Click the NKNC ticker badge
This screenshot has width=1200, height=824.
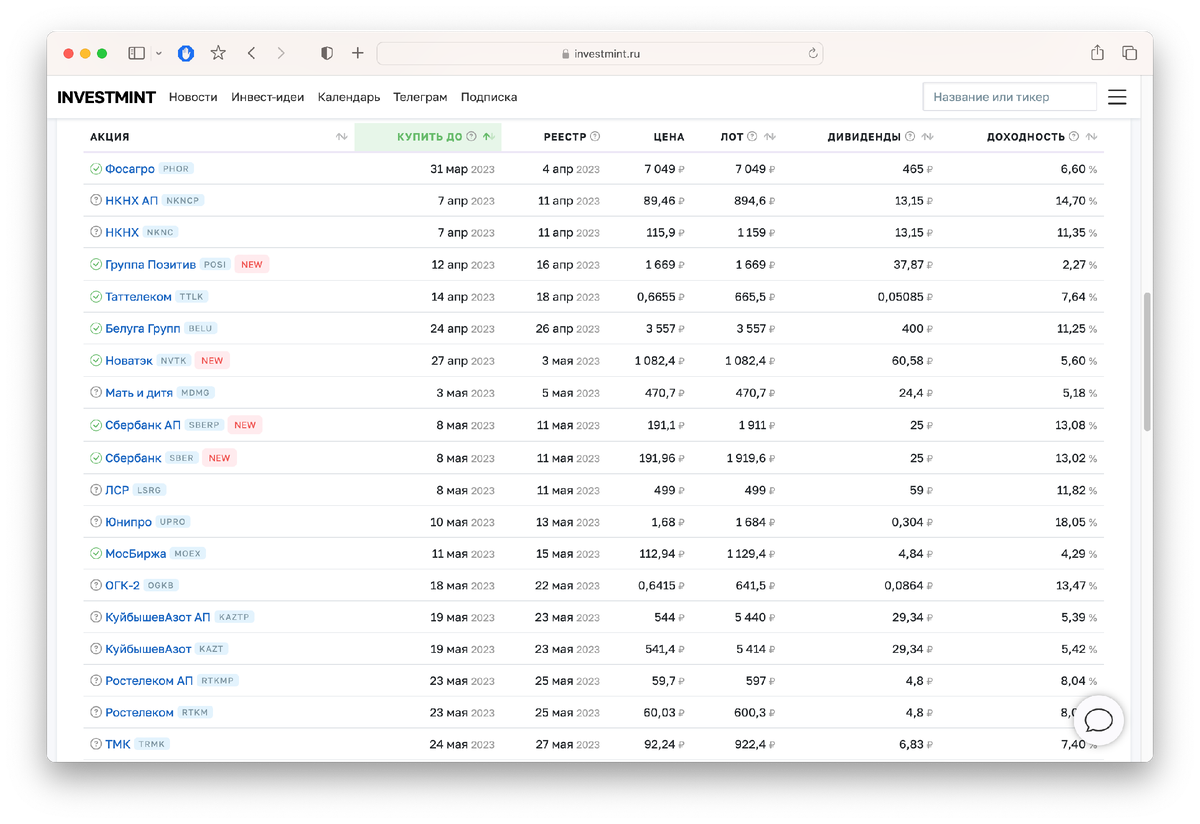pos(160,233)
